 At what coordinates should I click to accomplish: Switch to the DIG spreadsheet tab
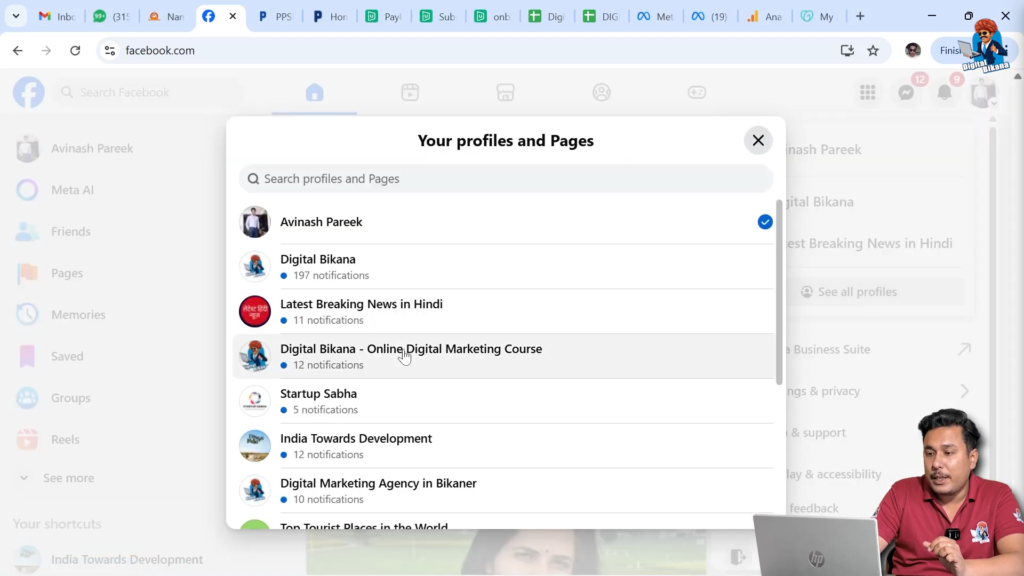[601, 16]
